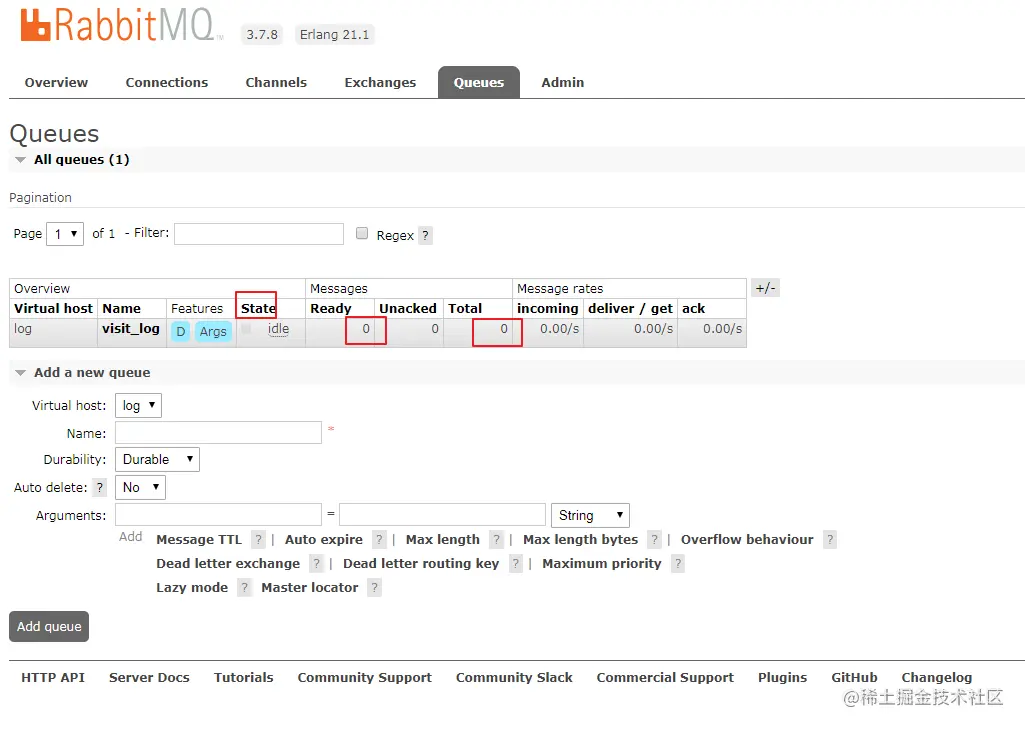
Task: Click the D durable feature badge
Action: [x=180, y=331]
